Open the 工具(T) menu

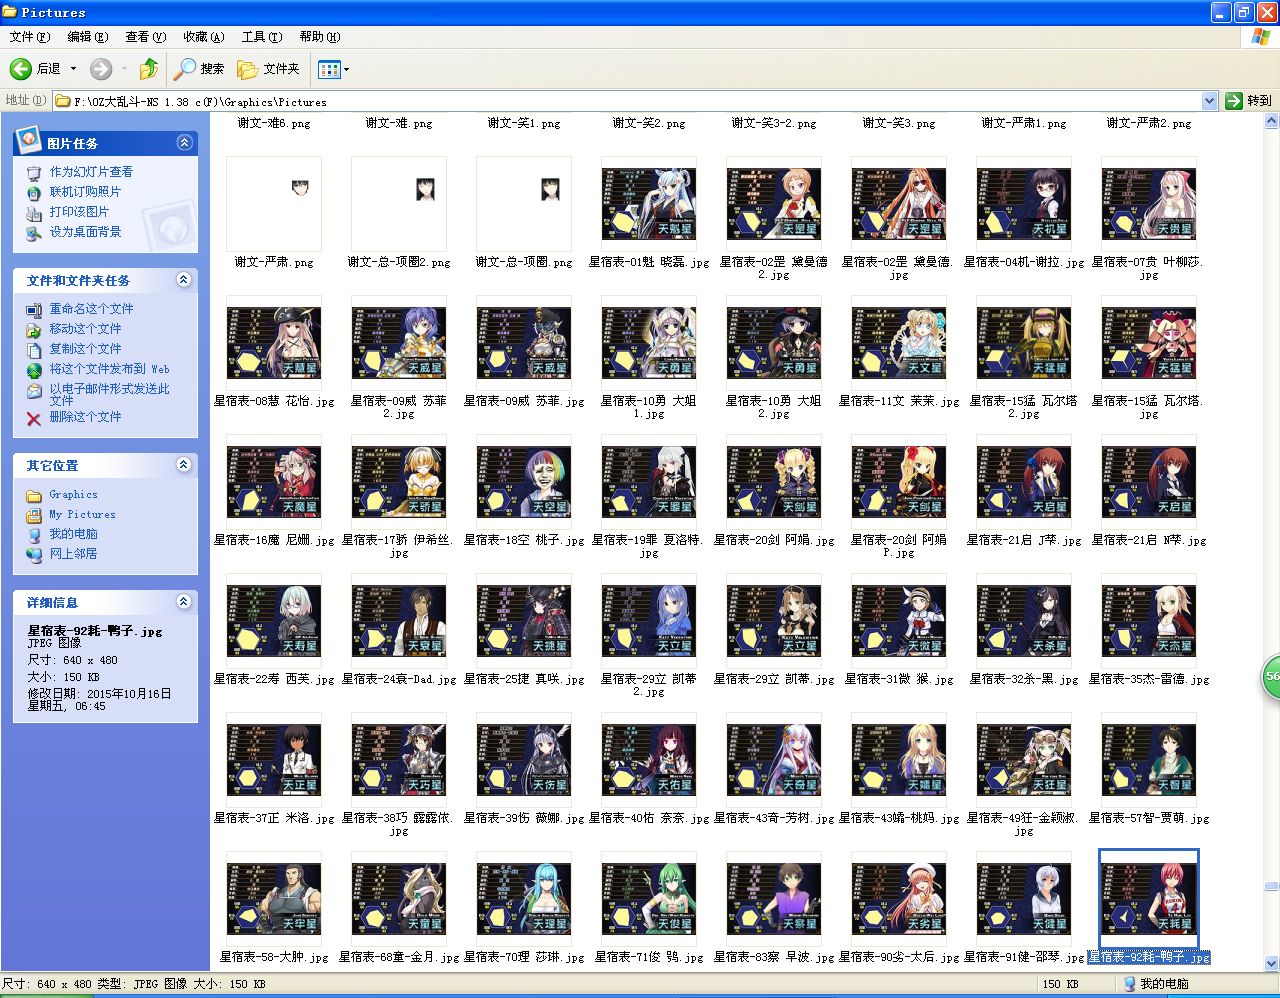(262, 37)
